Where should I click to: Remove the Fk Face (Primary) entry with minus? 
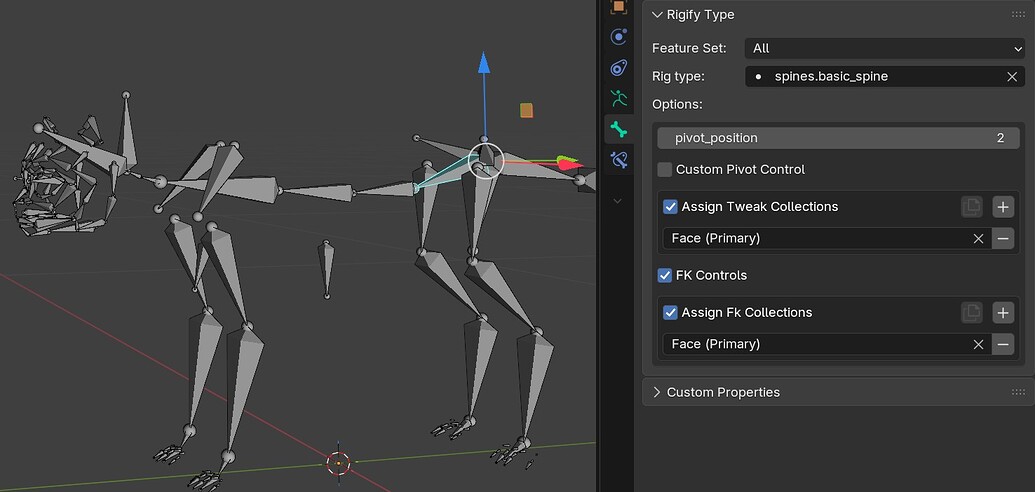[x=1003, y=344]
